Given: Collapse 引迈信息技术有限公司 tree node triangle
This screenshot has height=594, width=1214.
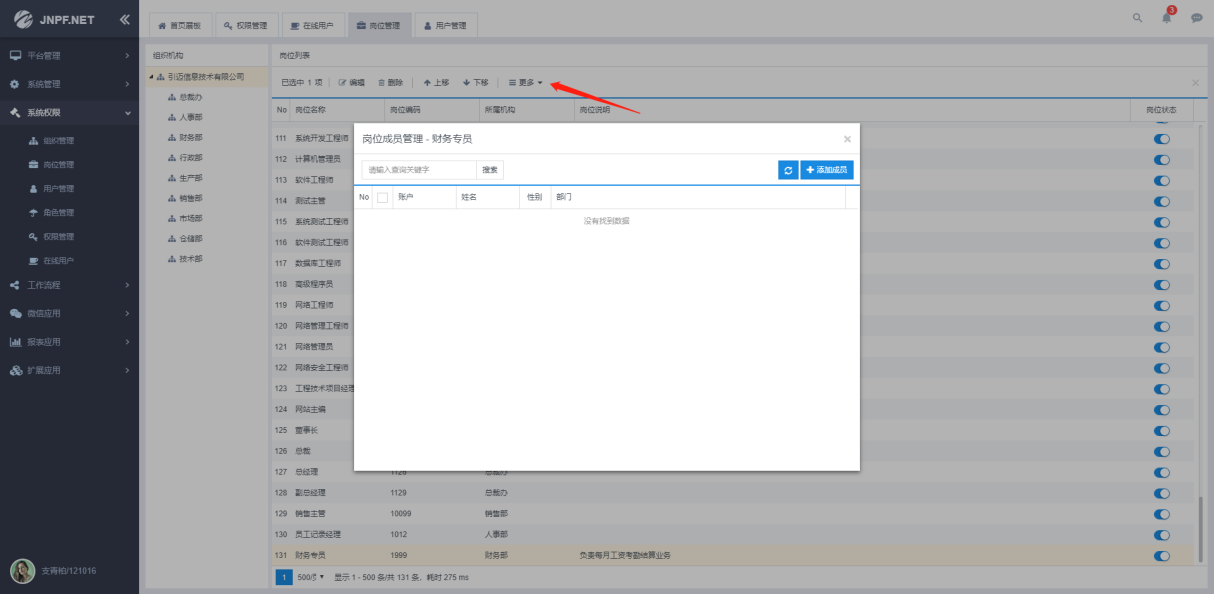Looking at the screenshot, I should point(151,77).
